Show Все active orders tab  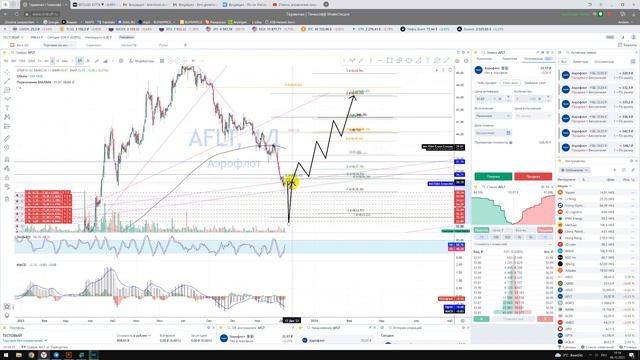tap(564, 62)
